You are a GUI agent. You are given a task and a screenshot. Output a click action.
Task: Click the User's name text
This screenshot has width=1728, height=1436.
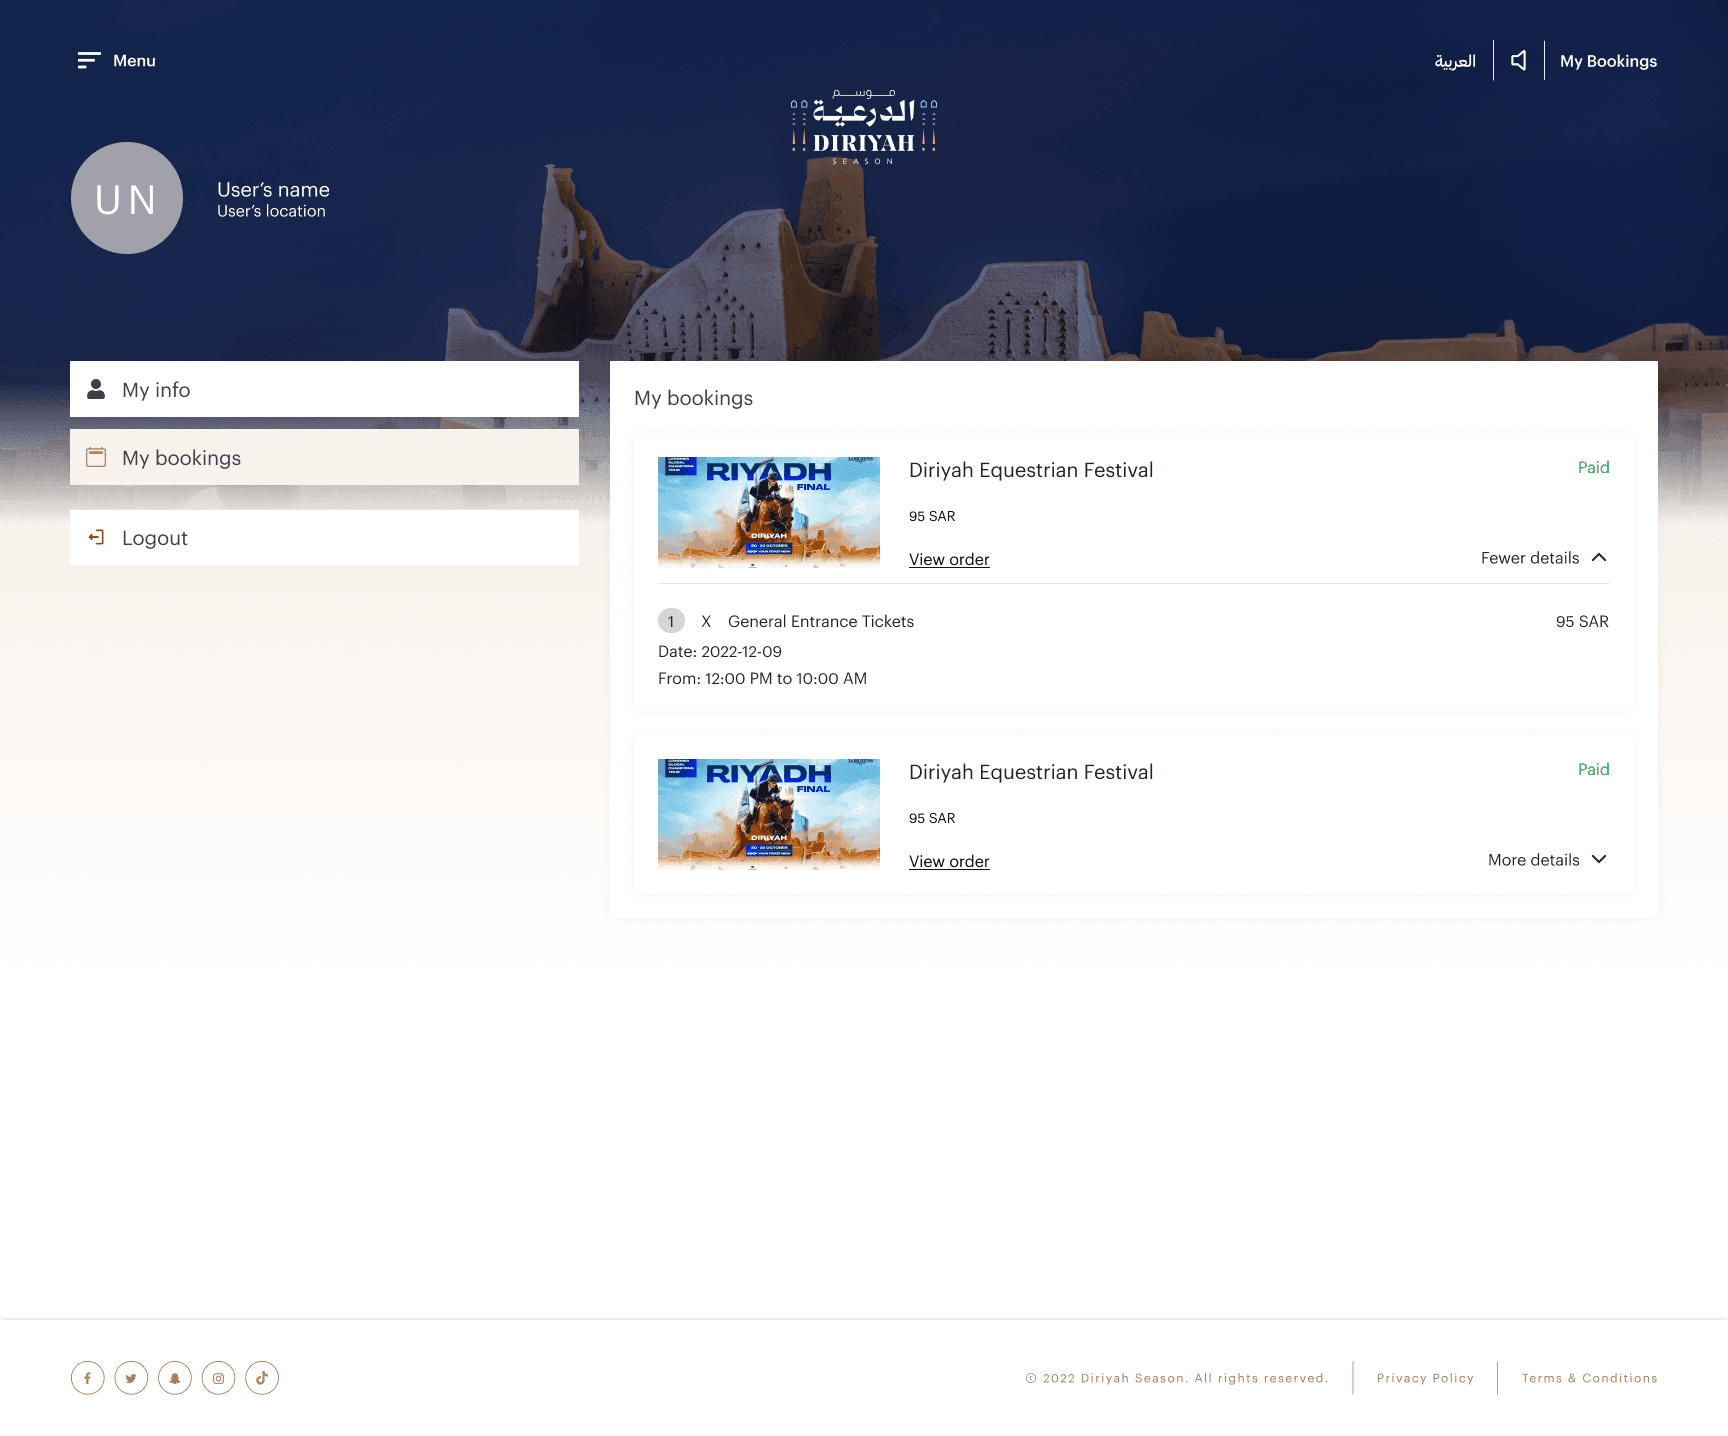pos(273,189)
